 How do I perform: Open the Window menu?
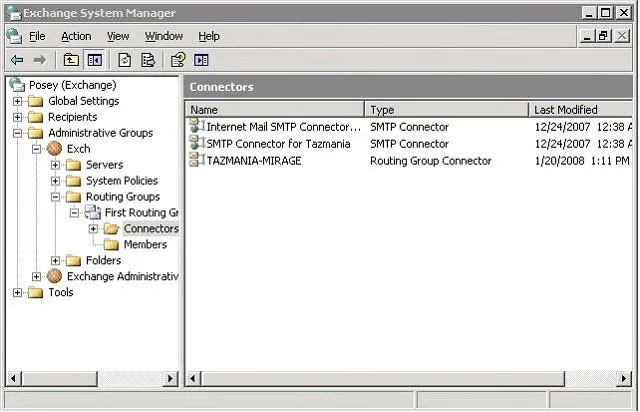click(x=164, y=36)
